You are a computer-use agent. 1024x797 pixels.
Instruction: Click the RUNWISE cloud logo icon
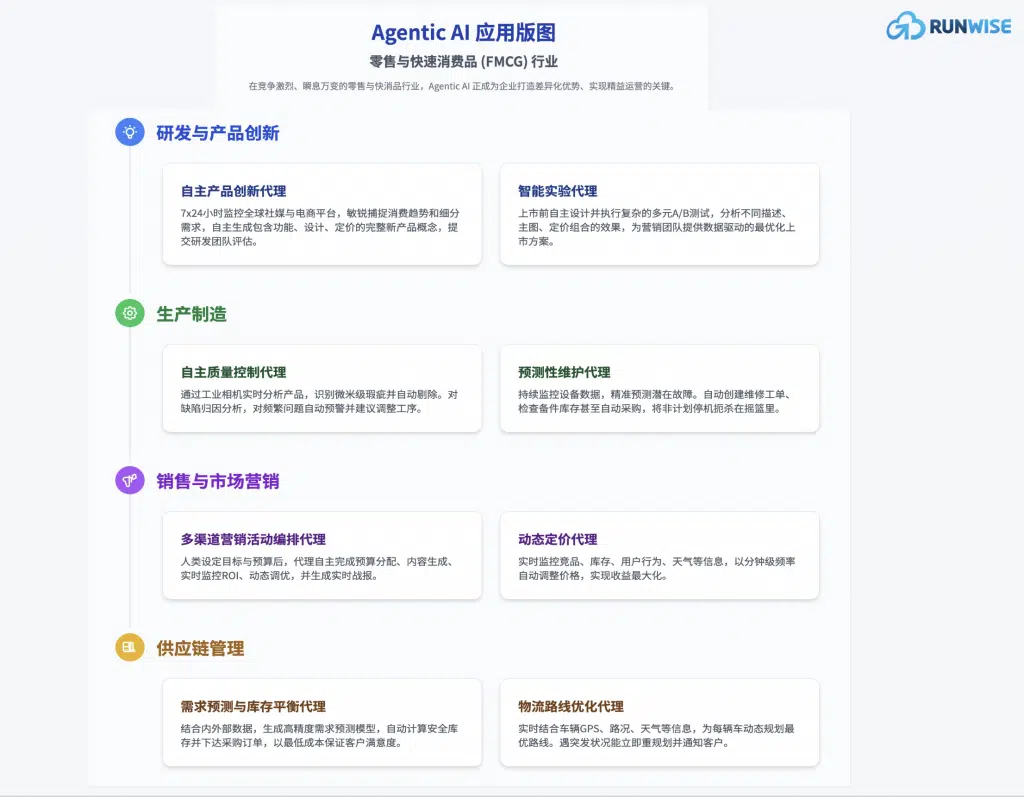tap(905, 25)
